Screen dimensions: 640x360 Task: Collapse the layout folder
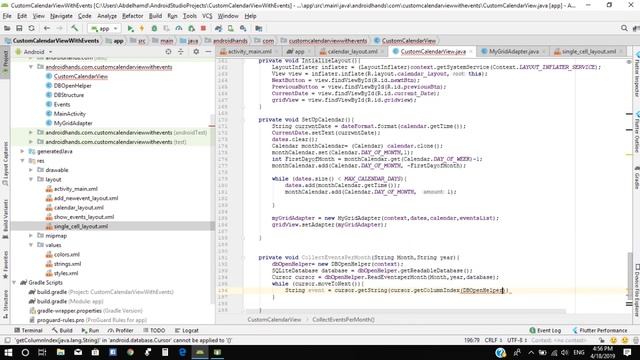point(31,180)
